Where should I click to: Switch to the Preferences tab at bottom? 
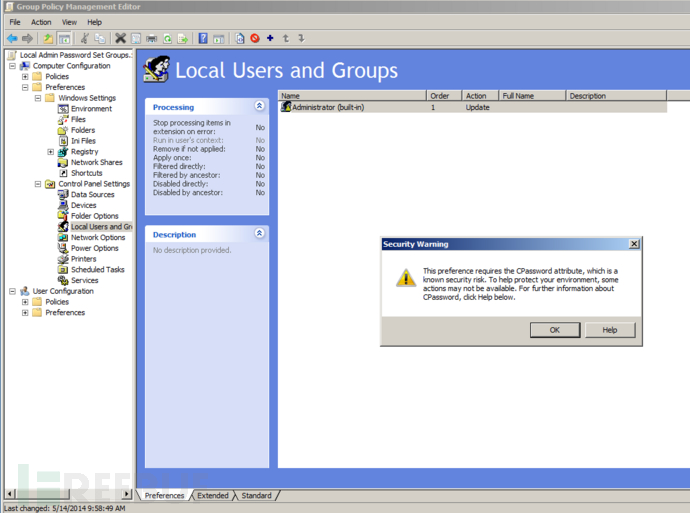pos(164,495)
